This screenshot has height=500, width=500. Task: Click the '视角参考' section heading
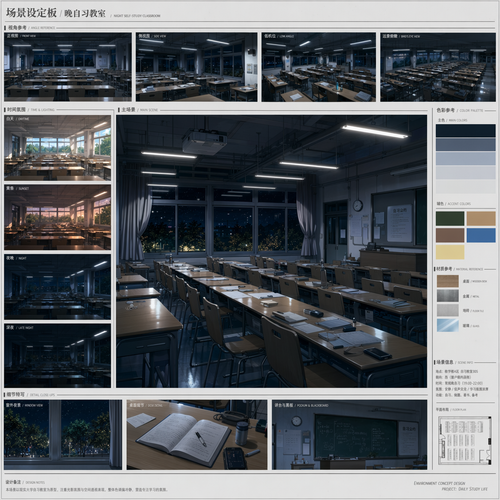click(17, 27)
